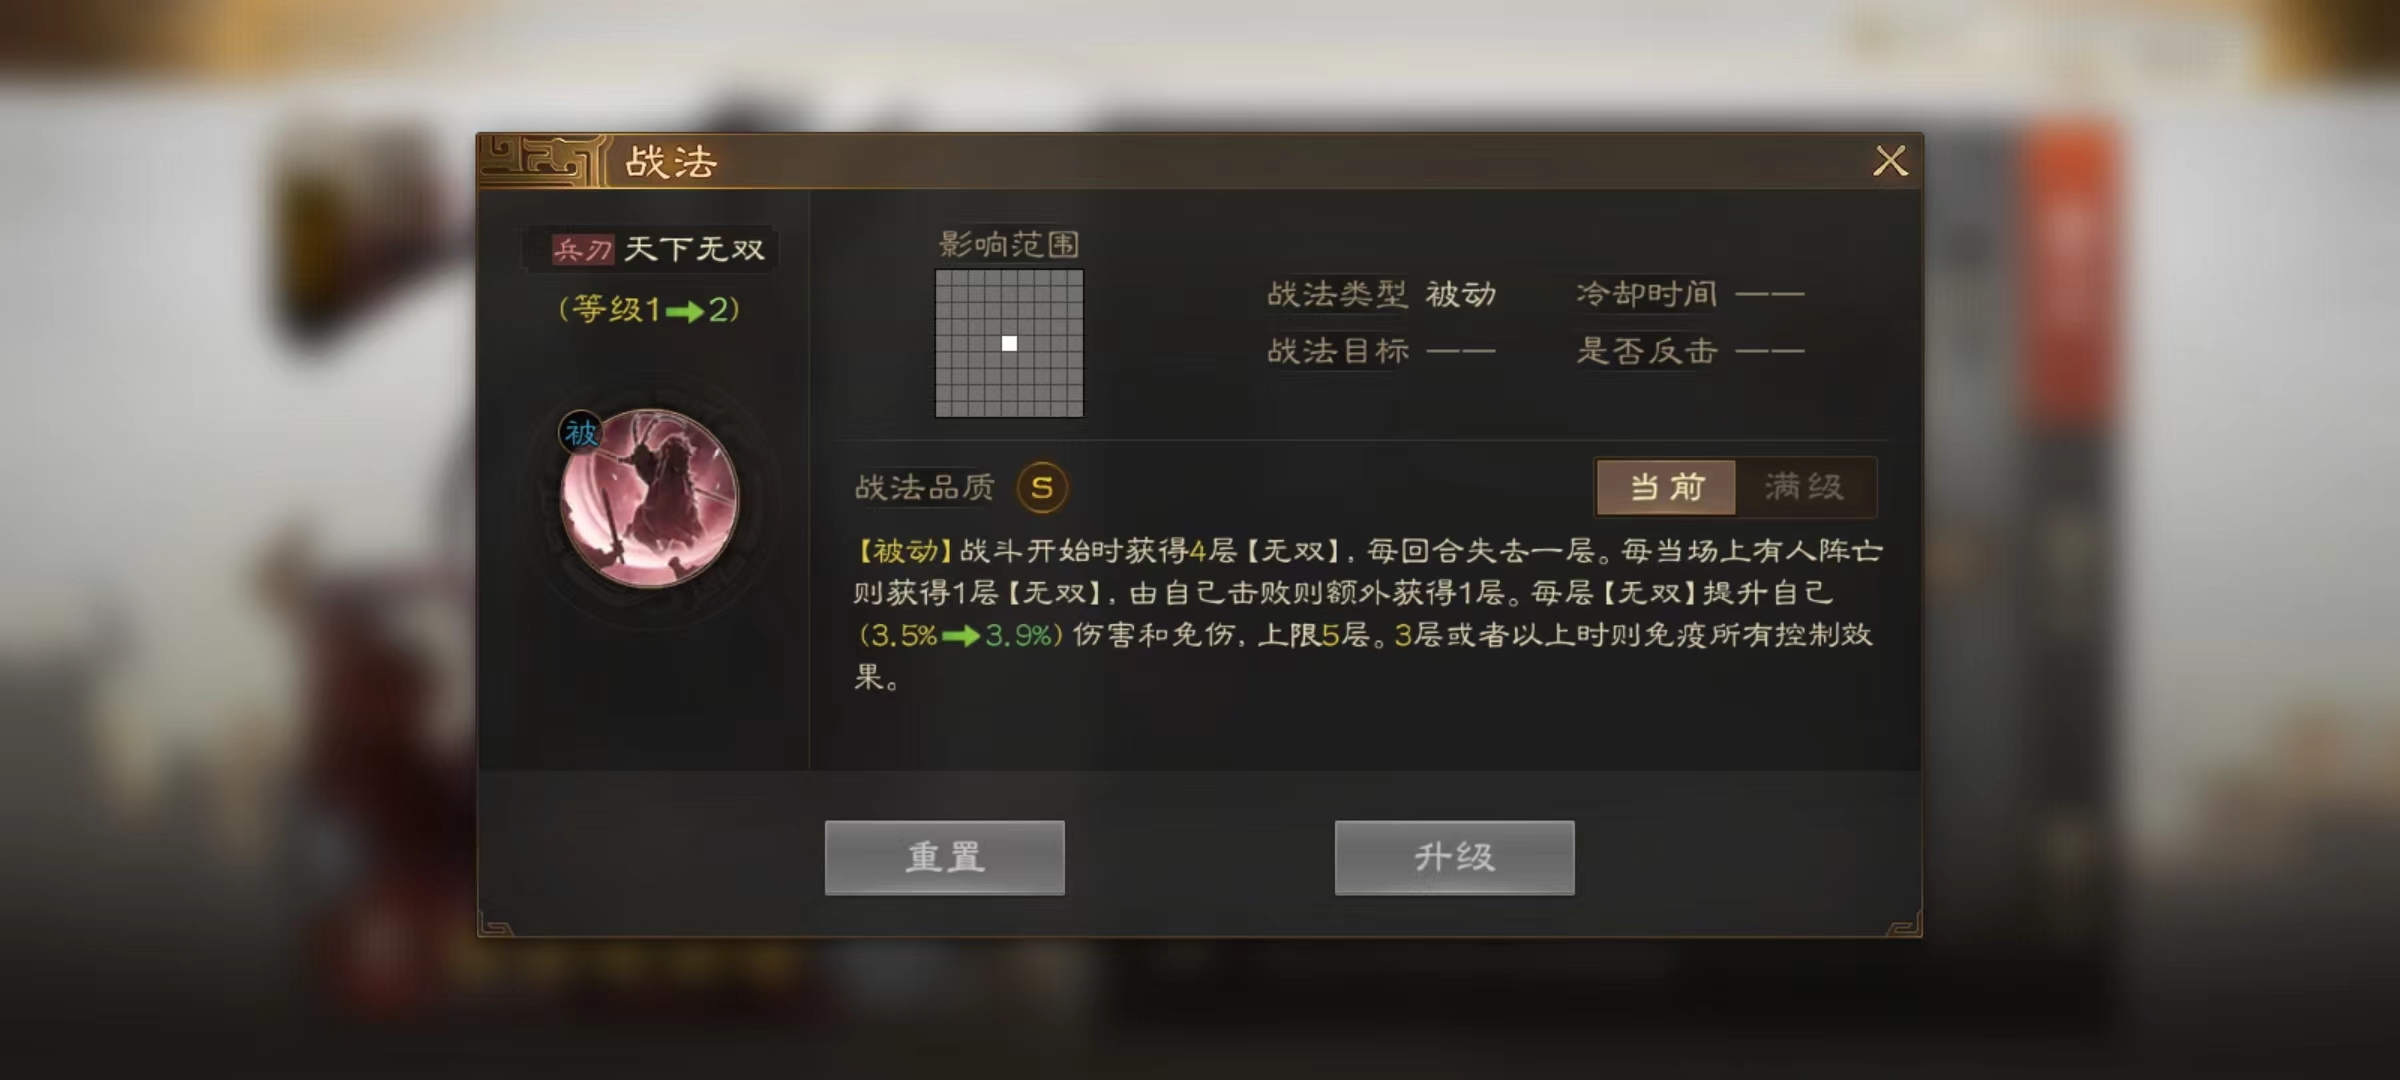Click the red 兵刃 type tag

tap(583, 249)
